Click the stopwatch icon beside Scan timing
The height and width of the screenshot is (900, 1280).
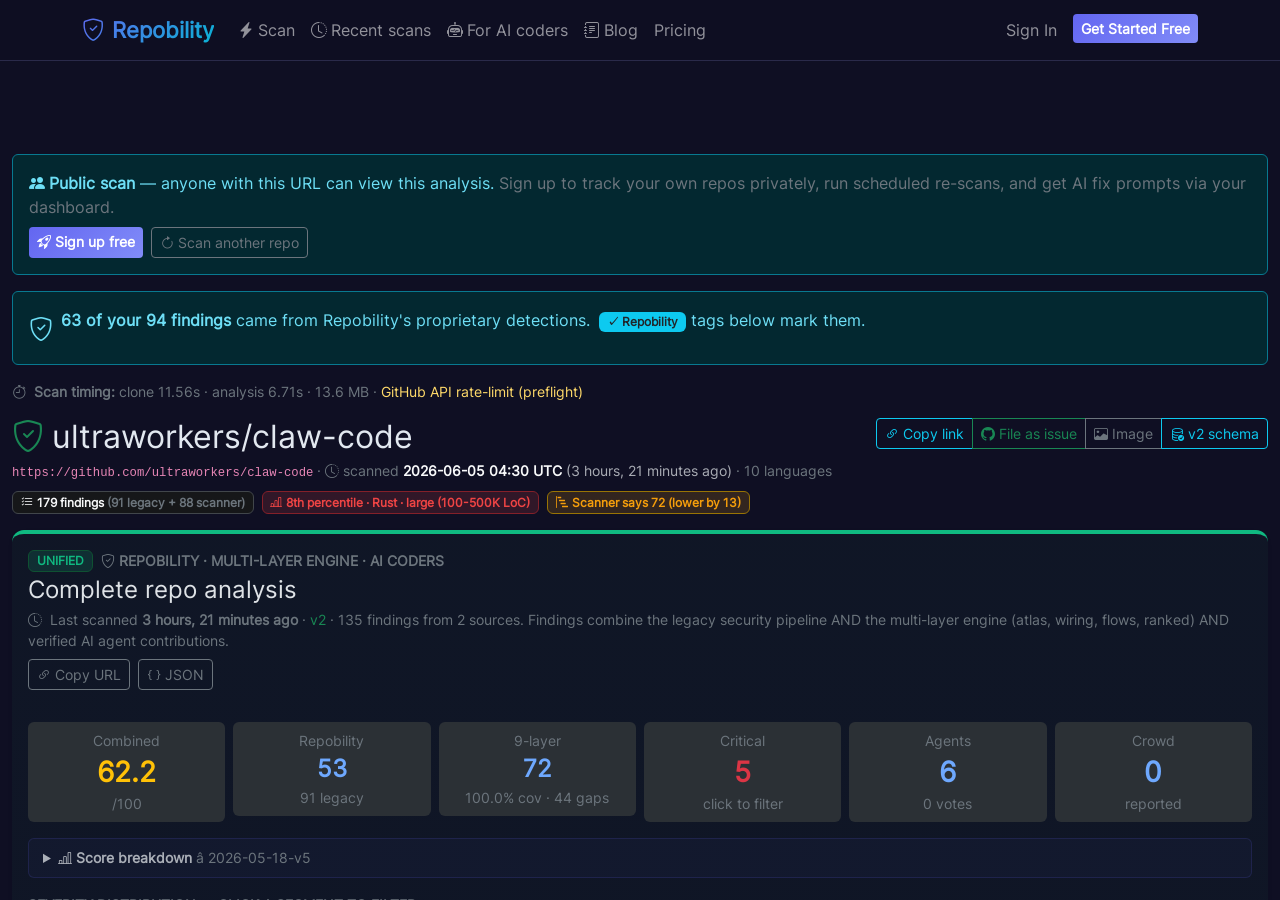(20, 392)
